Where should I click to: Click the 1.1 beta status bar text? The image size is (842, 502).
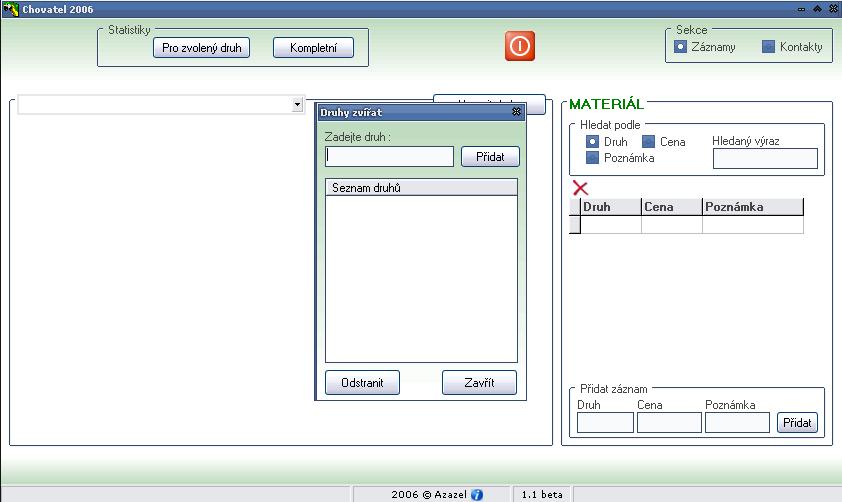click(x=542, y=494)
